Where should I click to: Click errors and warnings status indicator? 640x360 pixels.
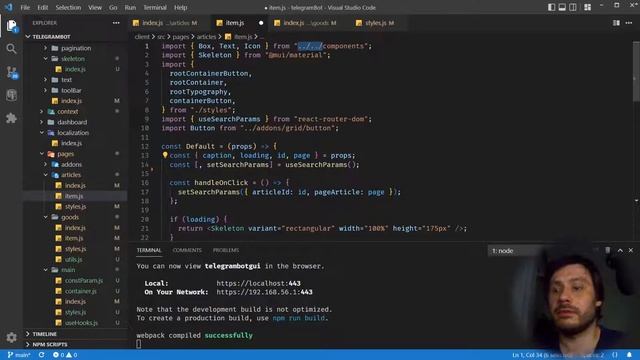64,355
